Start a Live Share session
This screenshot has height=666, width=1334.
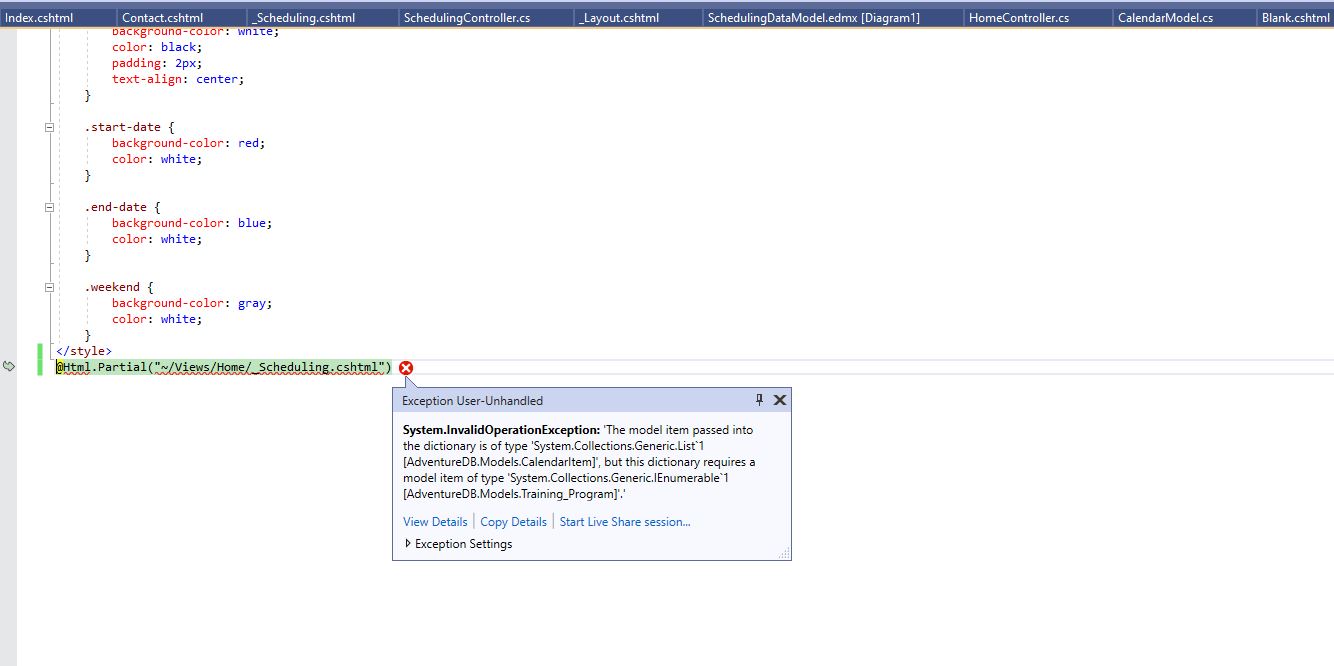tap(624, 521)
